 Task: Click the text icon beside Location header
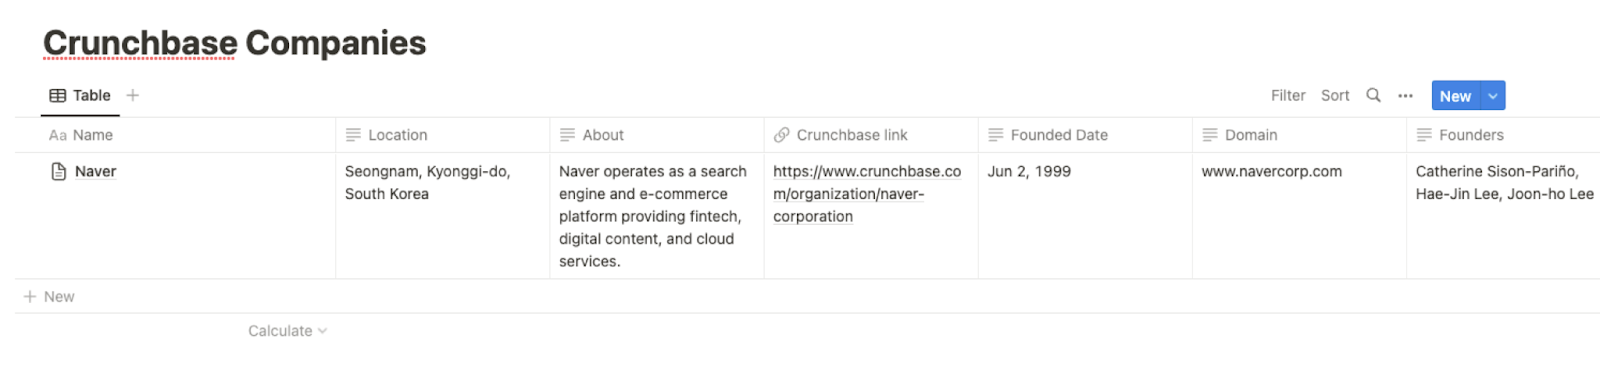point(353,135)
